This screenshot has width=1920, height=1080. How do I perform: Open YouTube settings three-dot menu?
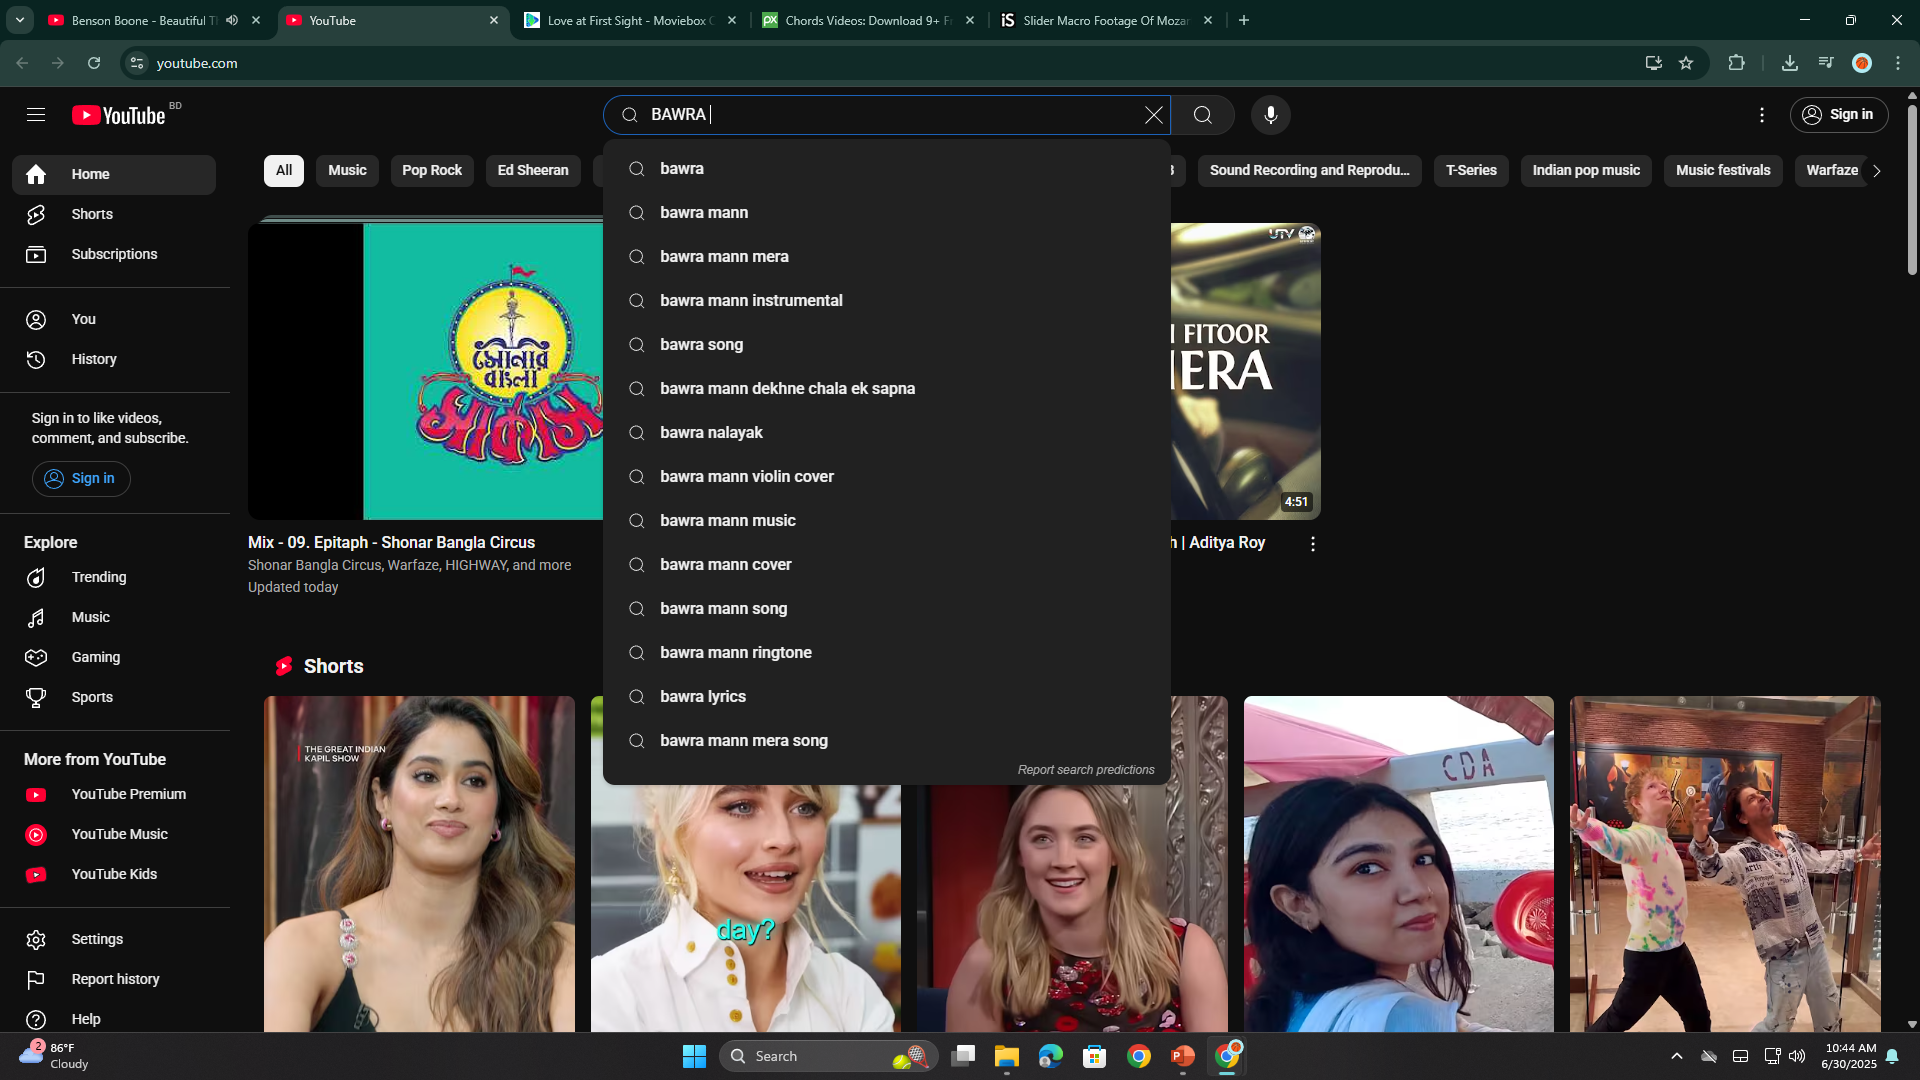(1762, 115)
